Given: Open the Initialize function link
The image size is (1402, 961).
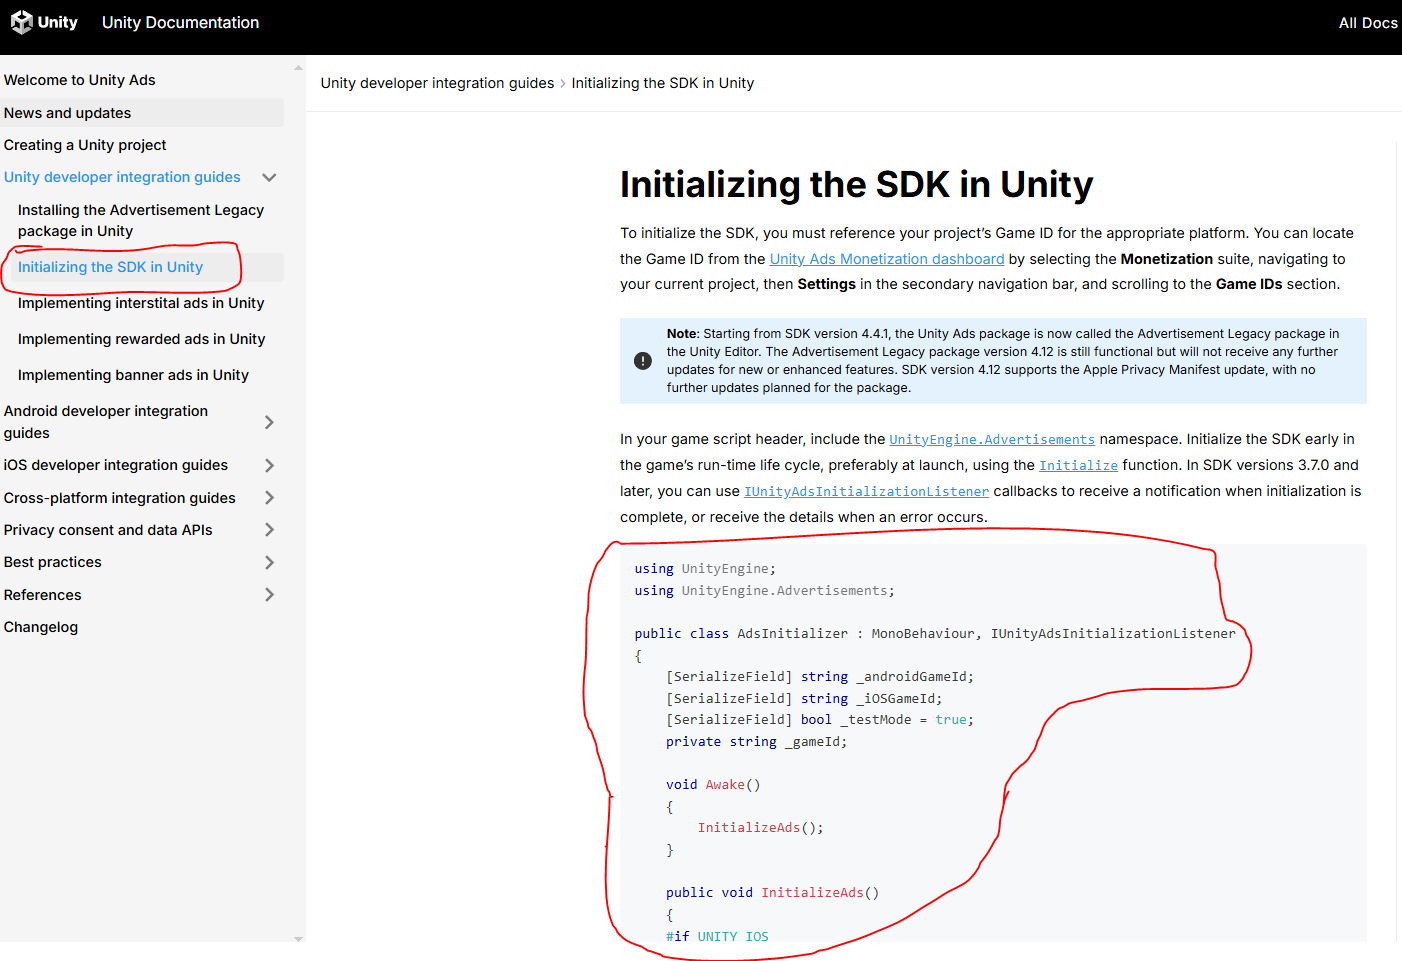Looking at the screenshot, I should point(1078,465).
